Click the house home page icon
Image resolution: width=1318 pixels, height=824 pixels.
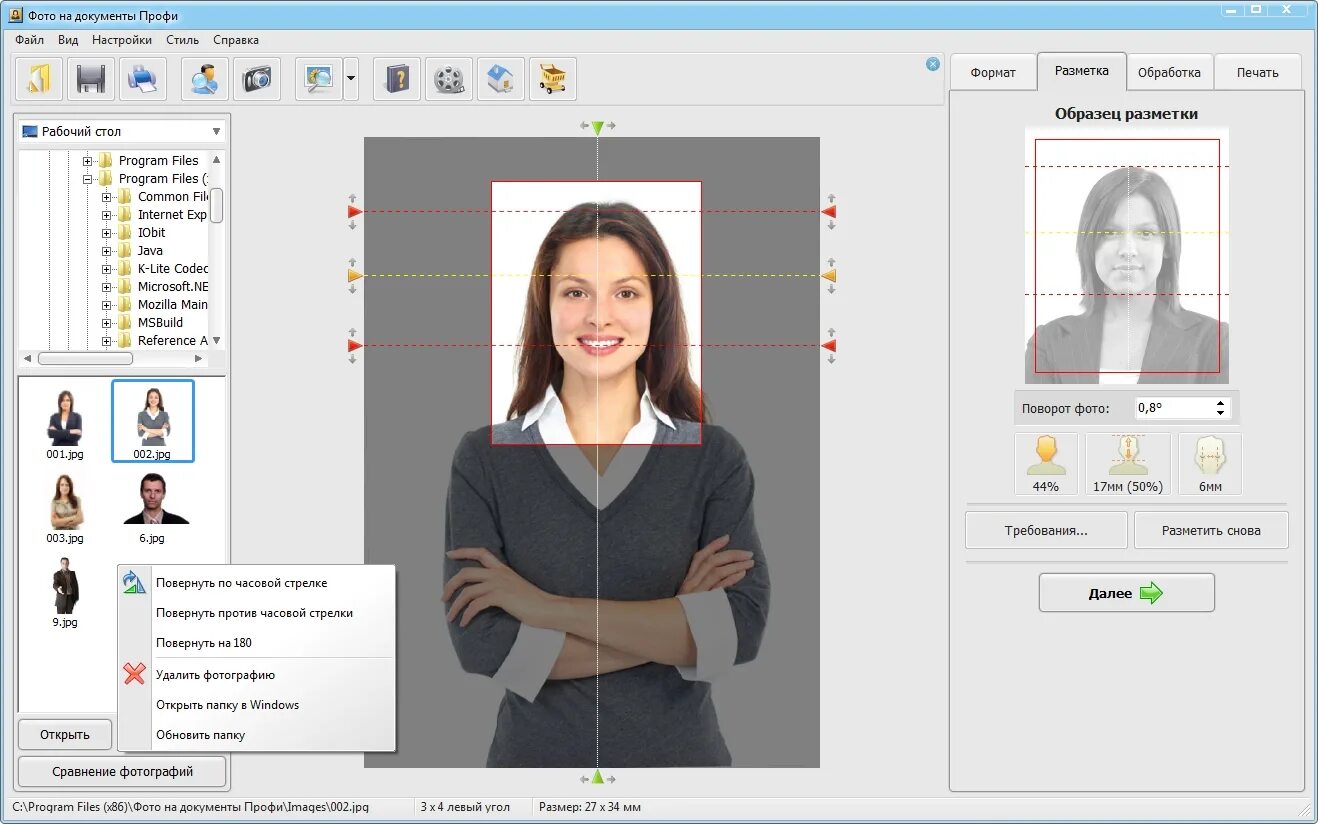click(x=501, y=79)
